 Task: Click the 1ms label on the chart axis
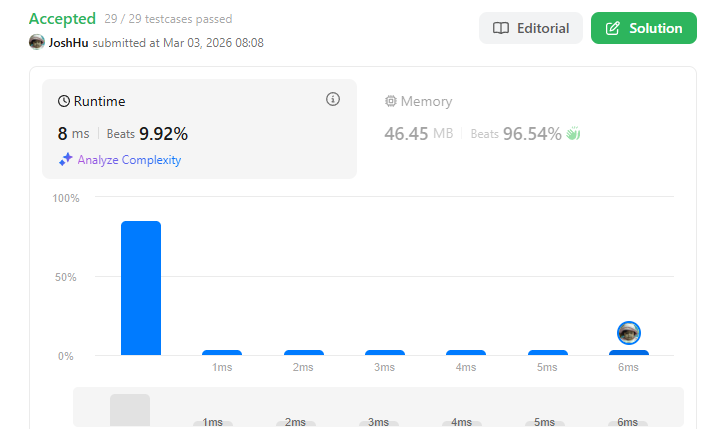[x=222, y=367]
